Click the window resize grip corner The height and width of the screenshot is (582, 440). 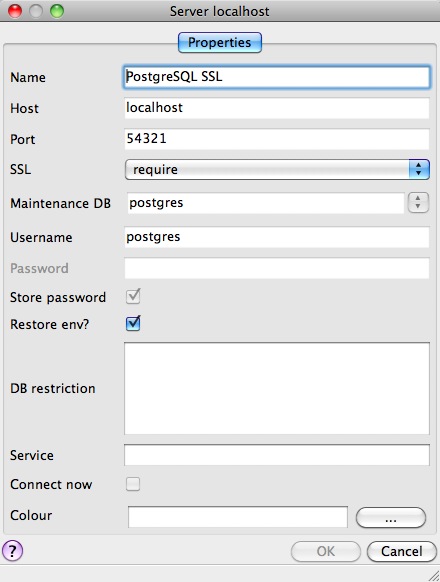pyautogui.click(x=433, y=575)
